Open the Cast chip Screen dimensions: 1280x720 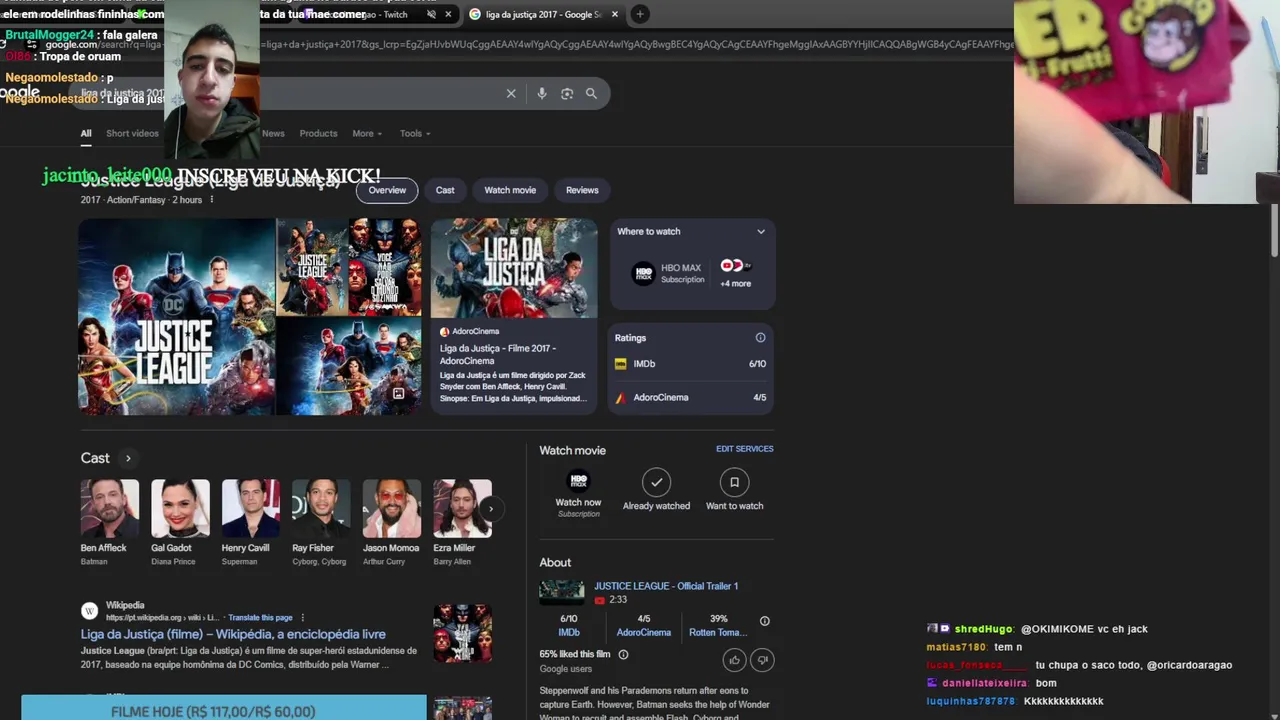click(445, 190)
